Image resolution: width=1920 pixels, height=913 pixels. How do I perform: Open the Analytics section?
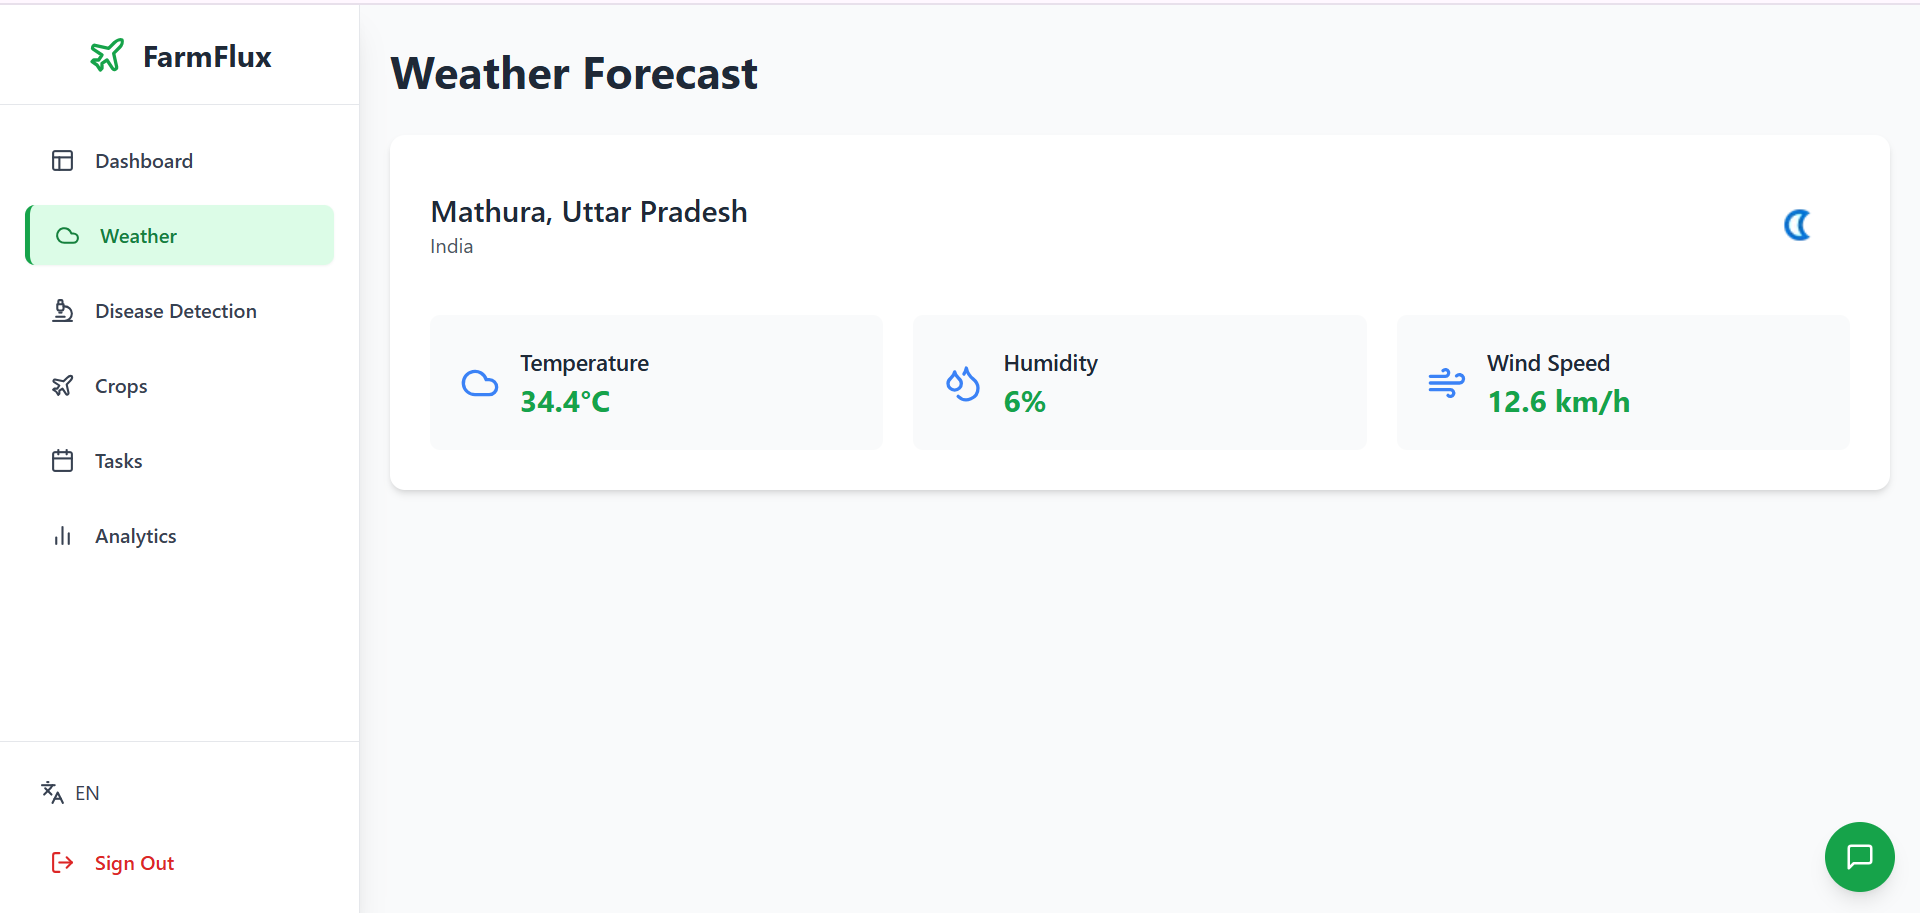click(136, 536)
